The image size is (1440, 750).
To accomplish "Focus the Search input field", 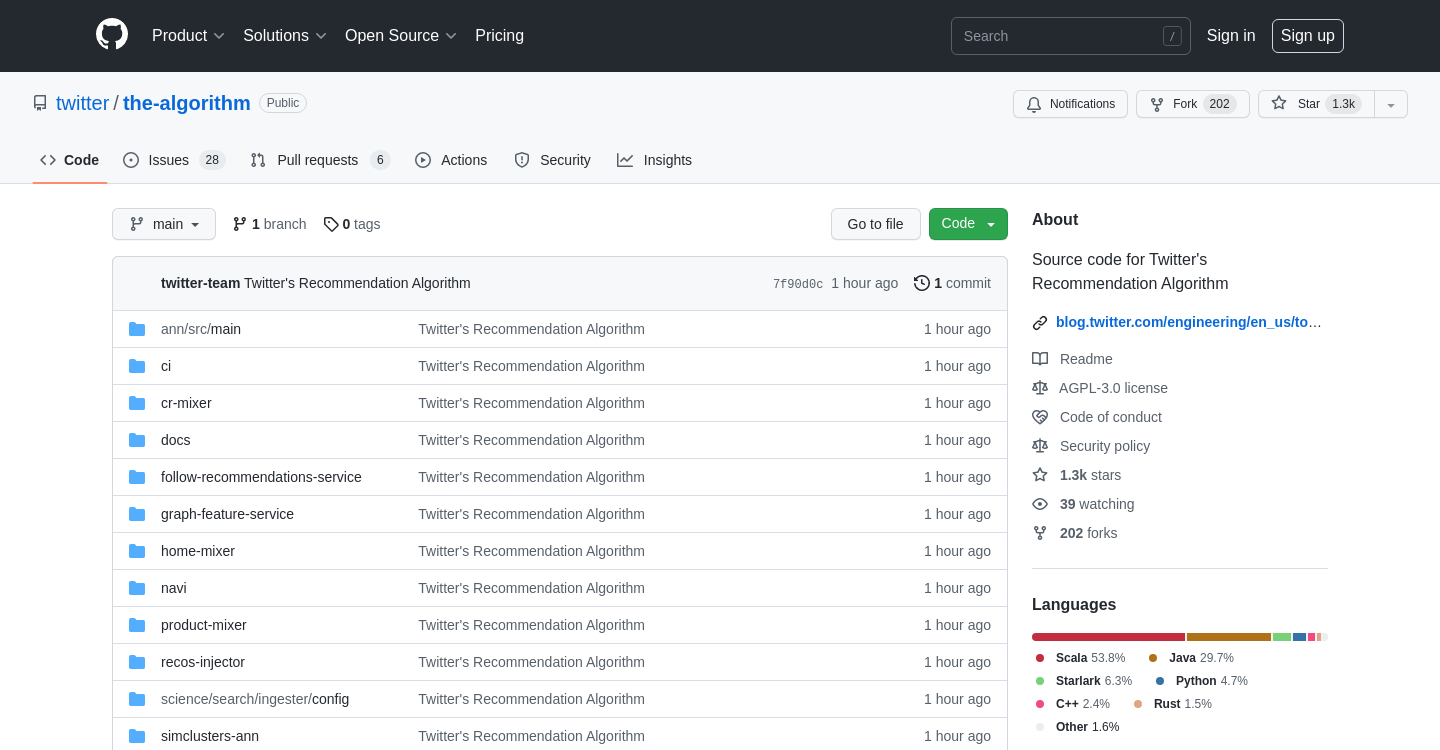I will (1071, 36).
